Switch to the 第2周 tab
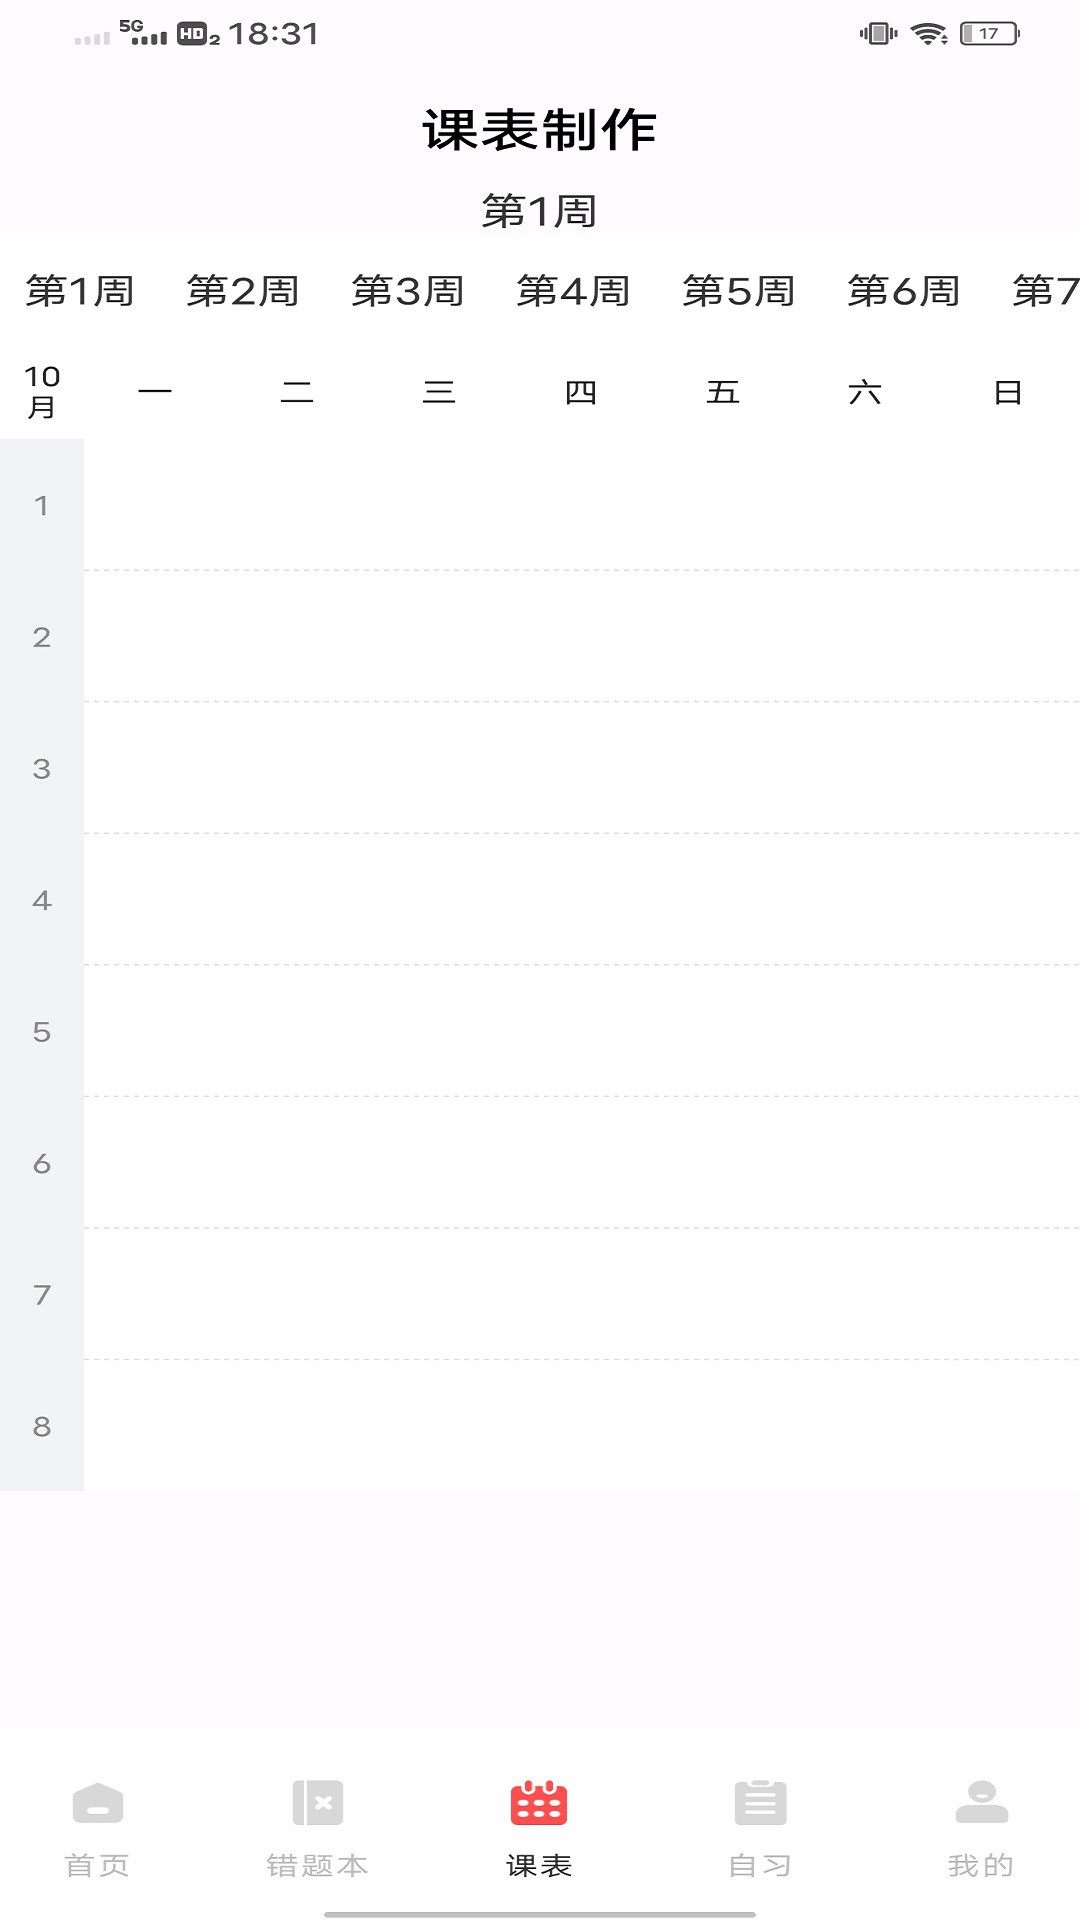The height and width of the screenshot is (1920, 1080). pos(243,291)
